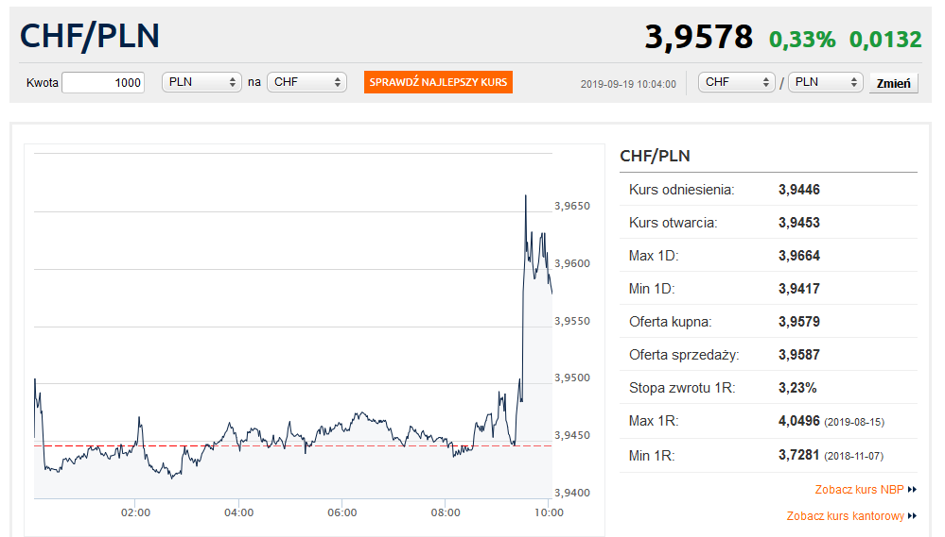Open the CHF base pair dropdown
The height and width of the screenshot is (537, 945).
point(736,82)
